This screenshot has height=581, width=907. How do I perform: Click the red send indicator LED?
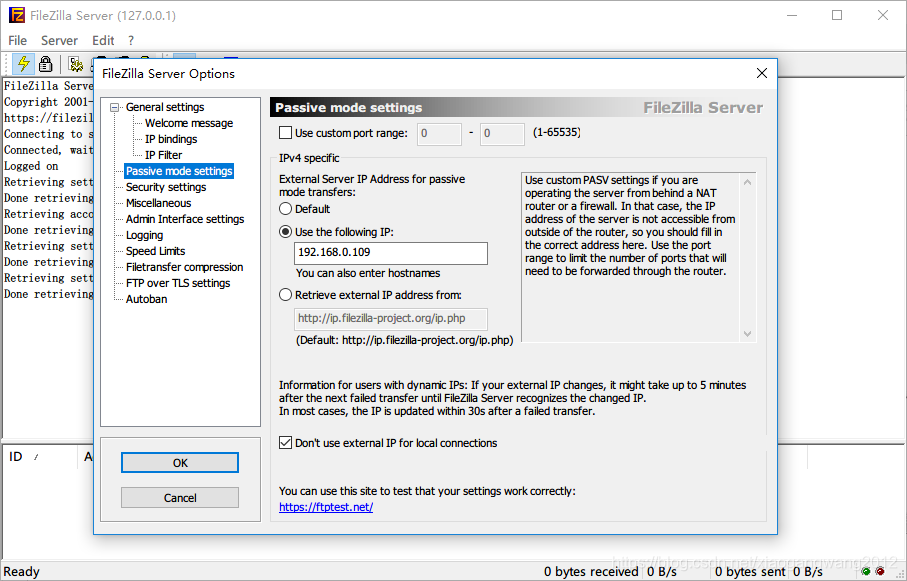880,571
